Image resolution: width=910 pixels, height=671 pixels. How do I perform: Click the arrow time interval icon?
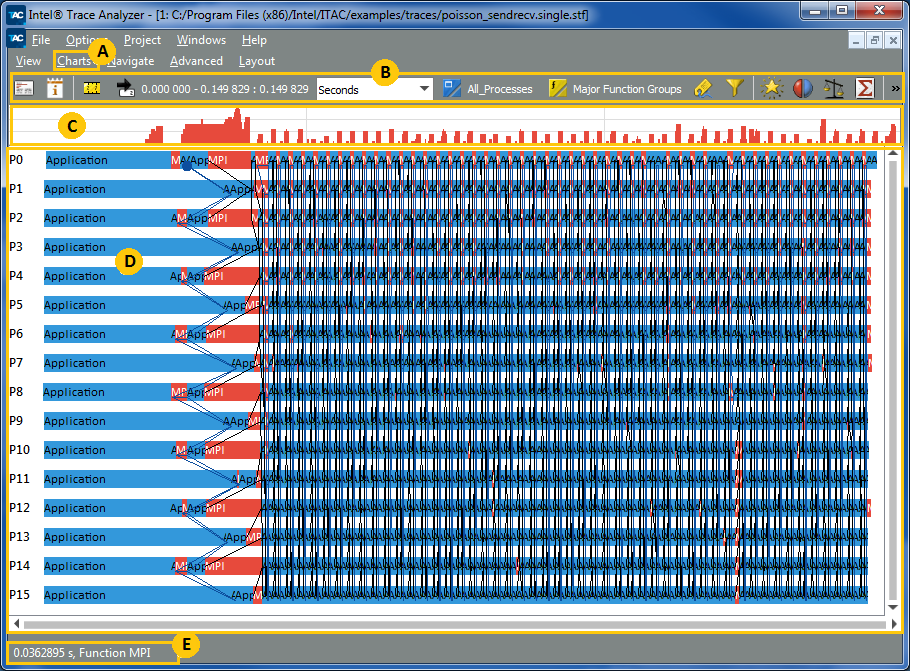125,89
